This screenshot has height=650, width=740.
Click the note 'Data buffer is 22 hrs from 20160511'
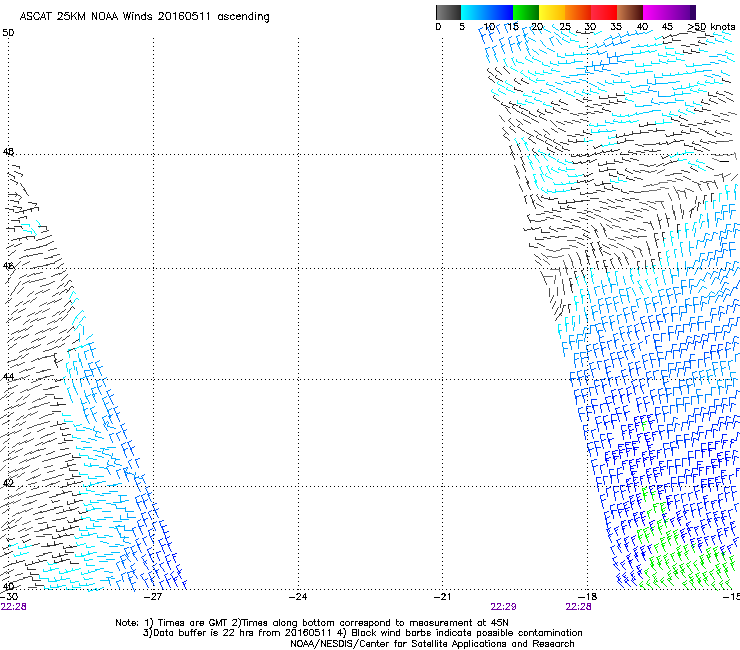pyautogui.click(x=242, y=633)
